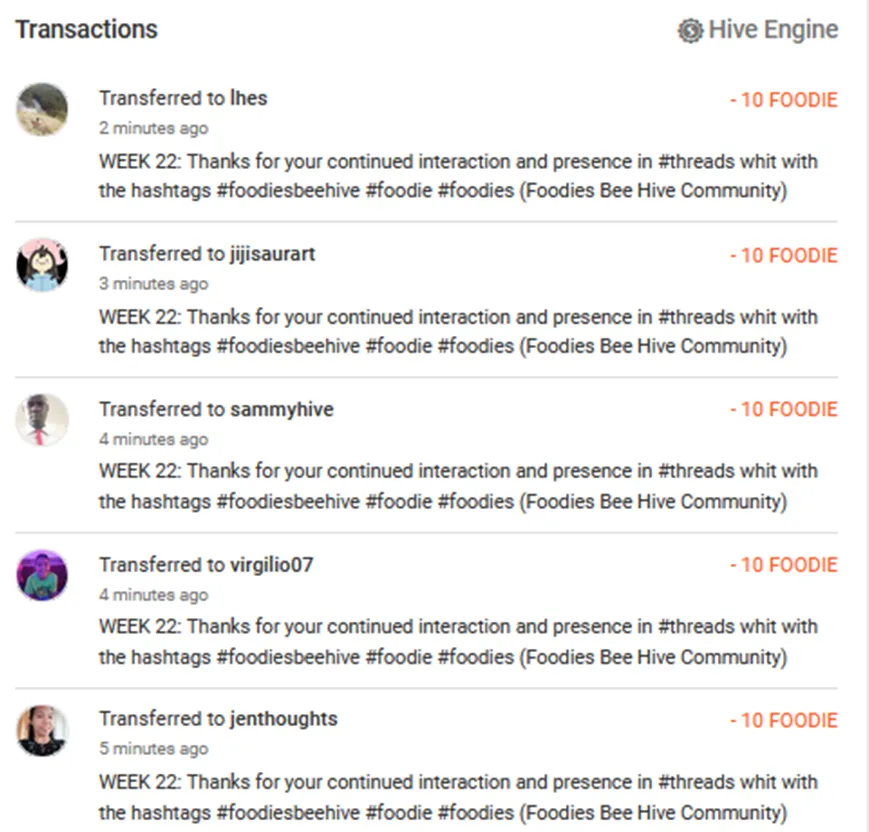Open virgilio07 profile avatar
The width and height of the screenshot is (869, 832).
[x=42, y=575]
